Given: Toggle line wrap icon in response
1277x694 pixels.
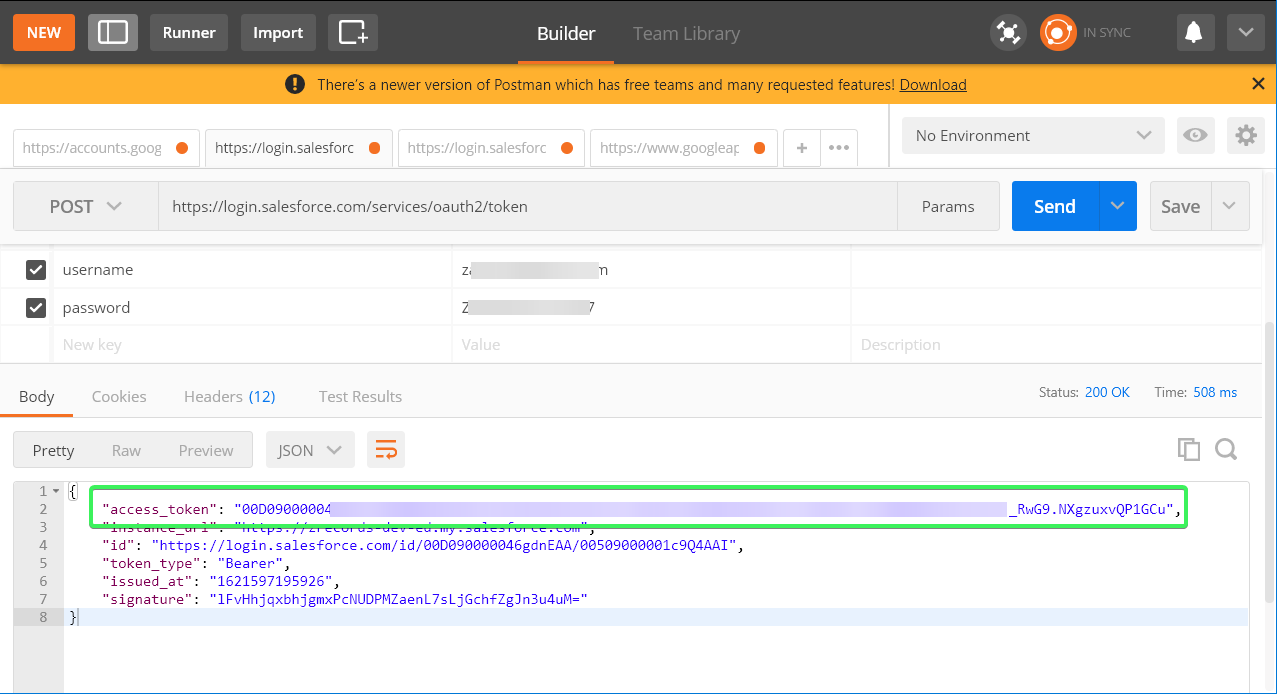Looking at the screenshot, I should [x=385, y=450].
